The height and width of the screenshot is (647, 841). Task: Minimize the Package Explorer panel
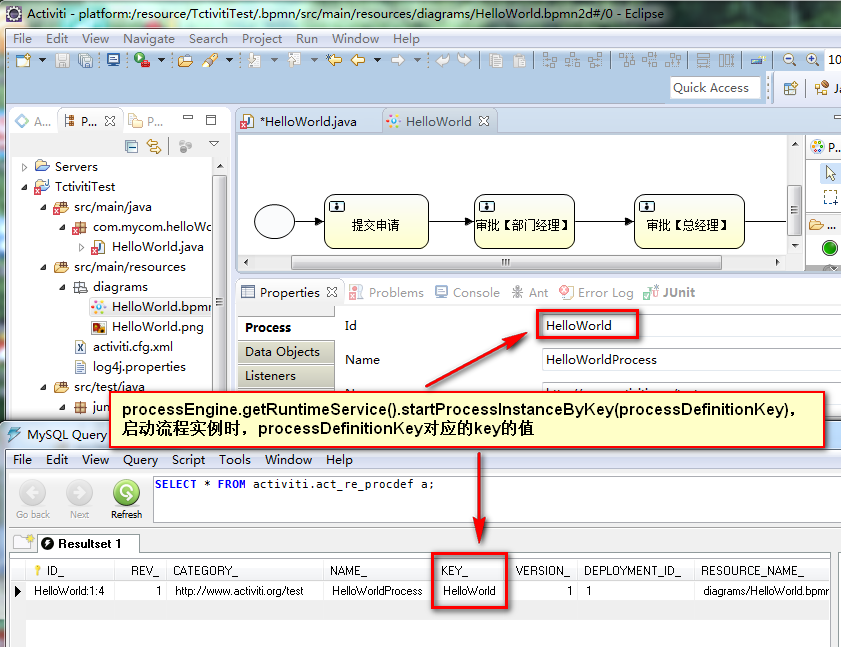(x=188, y=117)
